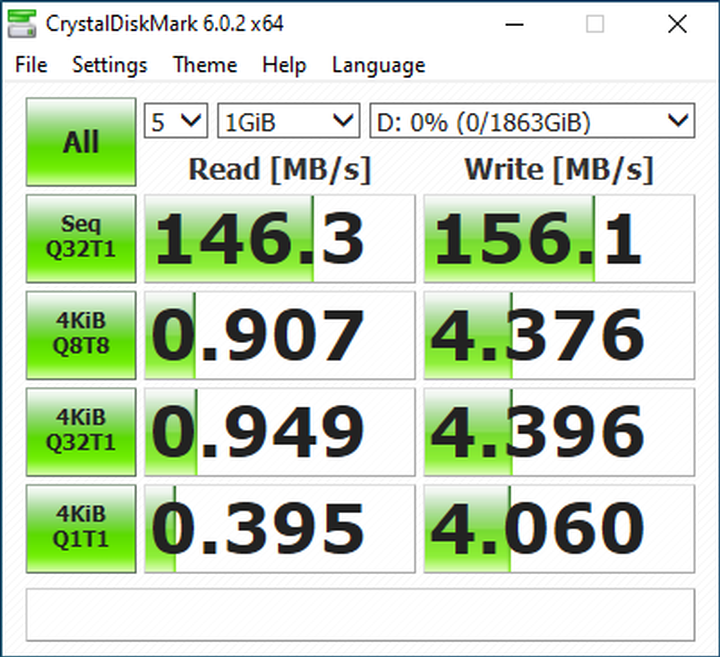Click the Seq read result 146.3

tap(279, 239)
